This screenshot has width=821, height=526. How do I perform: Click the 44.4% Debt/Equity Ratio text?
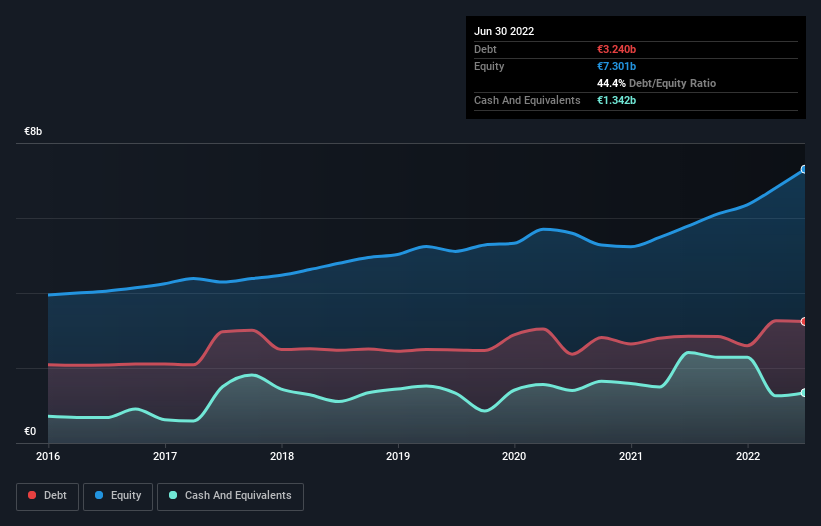657,83
